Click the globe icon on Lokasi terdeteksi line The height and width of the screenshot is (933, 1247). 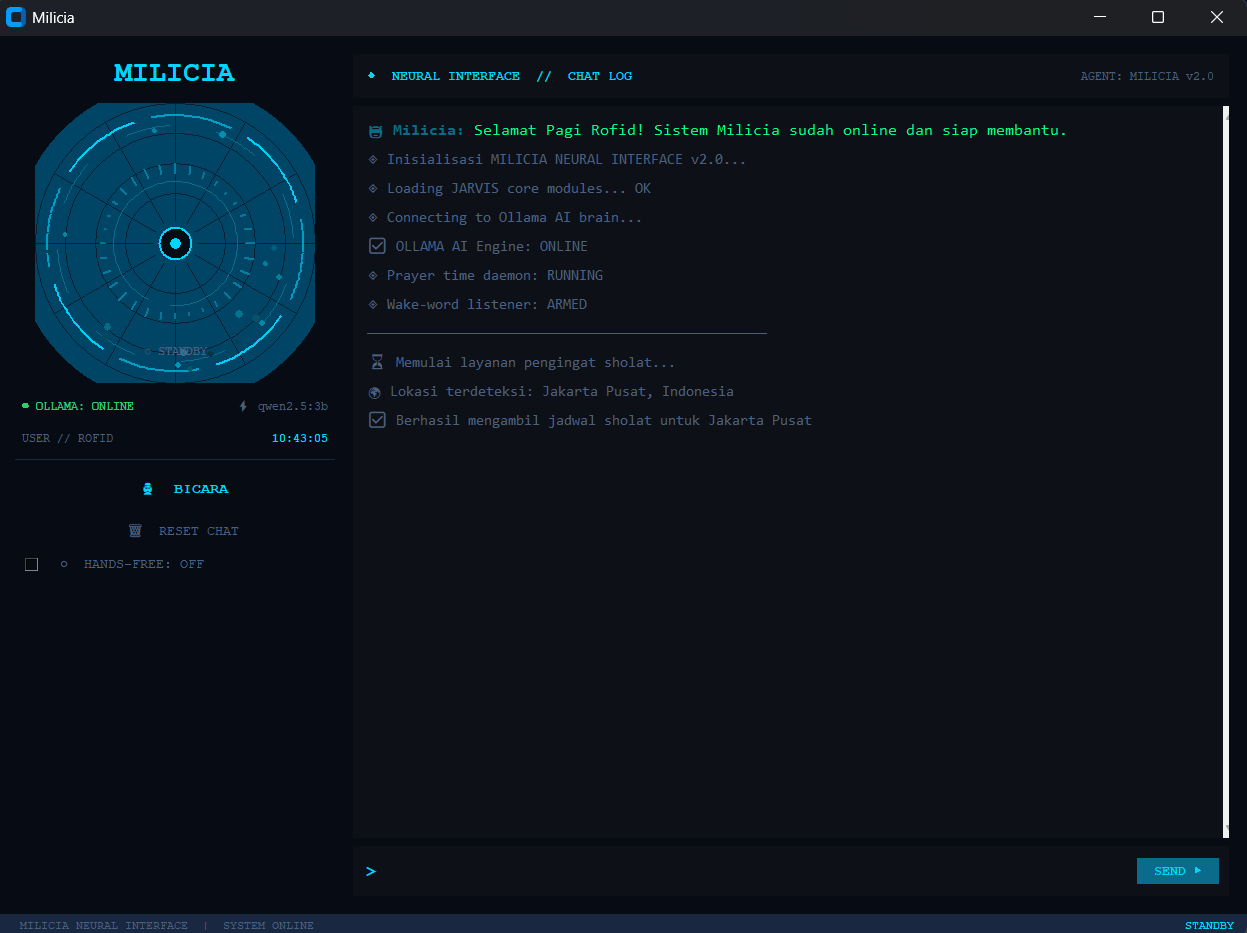point(375,392)
